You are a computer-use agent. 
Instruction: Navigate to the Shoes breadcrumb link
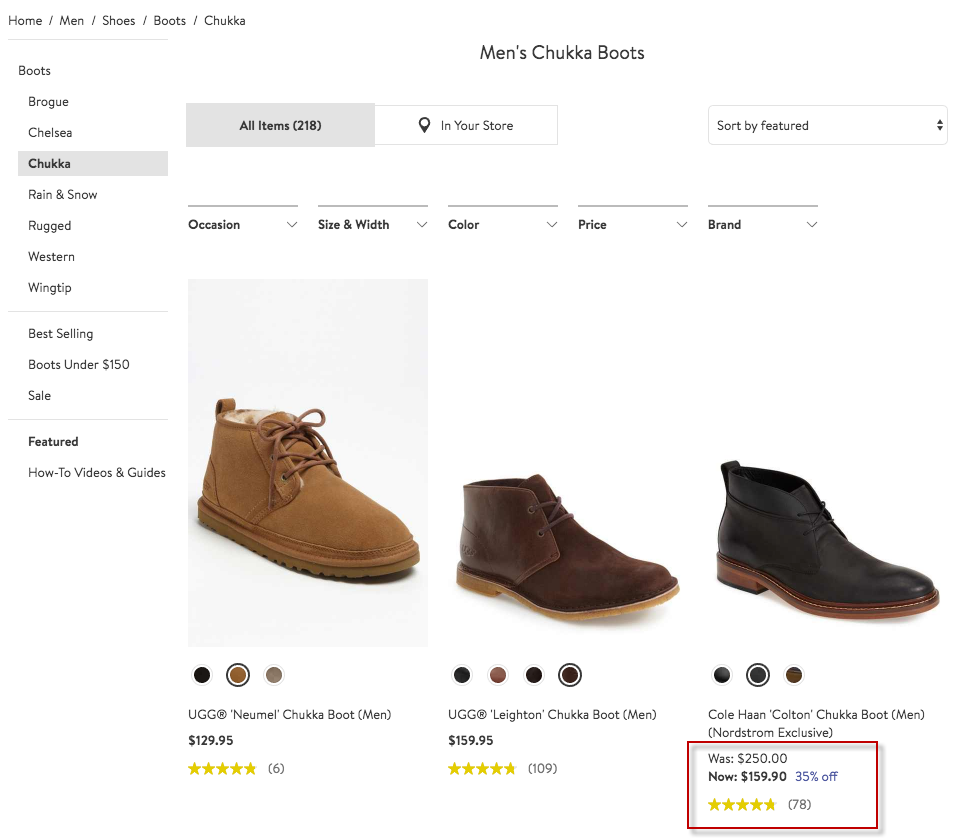[118, 21]
